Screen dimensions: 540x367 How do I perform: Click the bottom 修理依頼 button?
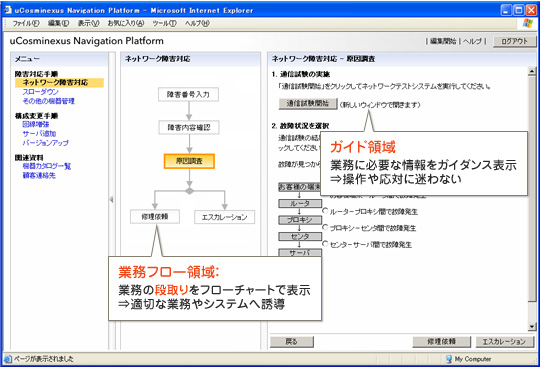(x=442, y=342)
